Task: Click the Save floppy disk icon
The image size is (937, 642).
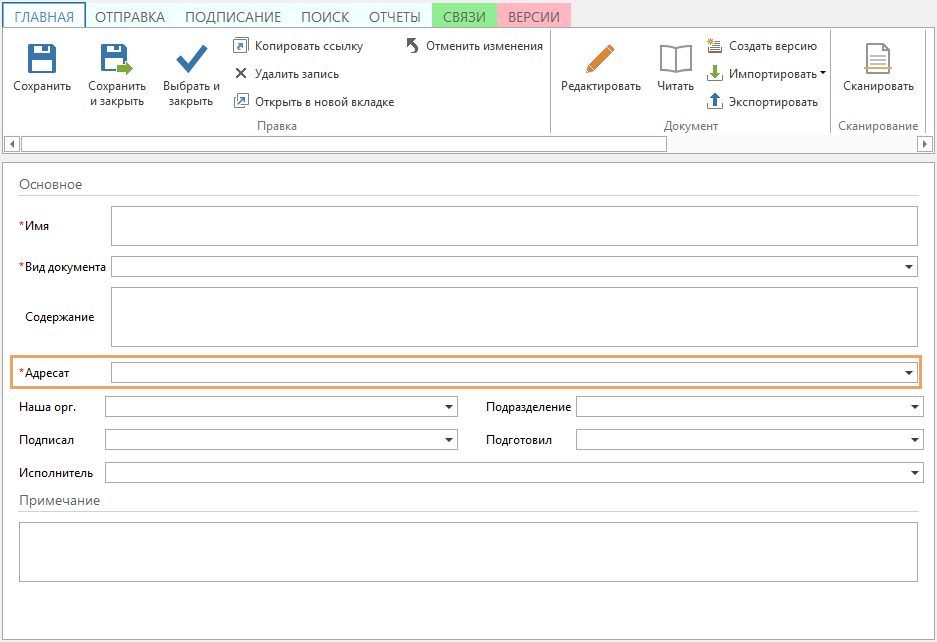Action: pos(42,60)
